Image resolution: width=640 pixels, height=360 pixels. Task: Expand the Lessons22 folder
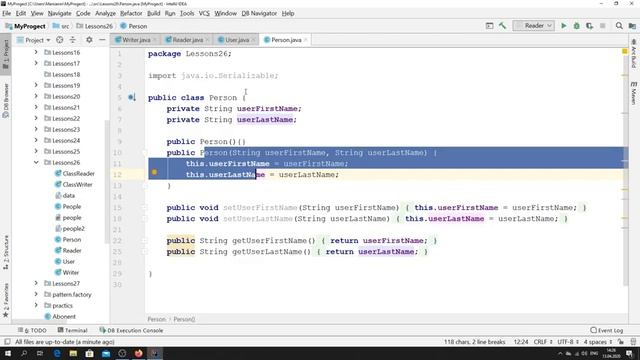click(x=36, y=118)
